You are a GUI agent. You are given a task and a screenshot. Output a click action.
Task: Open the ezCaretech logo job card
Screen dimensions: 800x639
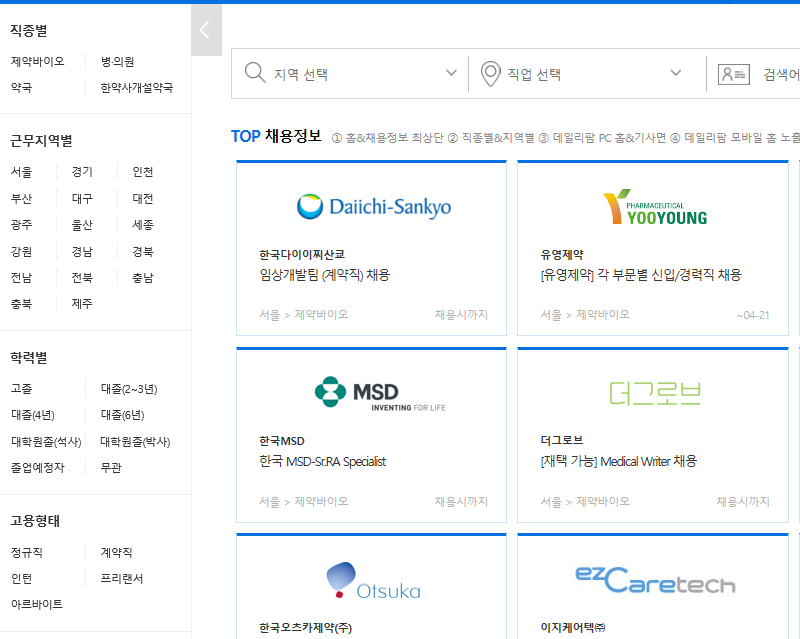click(655, 580)
